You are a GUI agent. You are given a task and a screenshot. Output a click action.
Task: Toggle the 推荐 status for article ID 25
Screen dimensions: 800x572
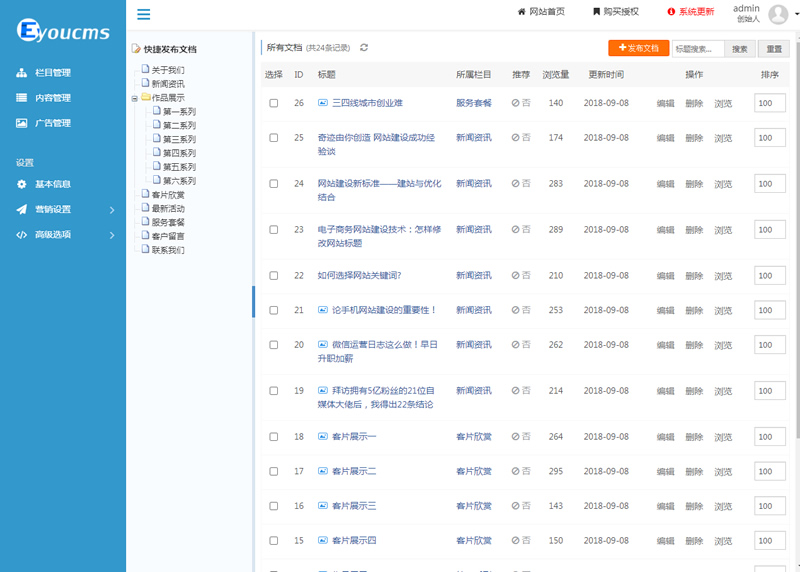click(521, 137)
